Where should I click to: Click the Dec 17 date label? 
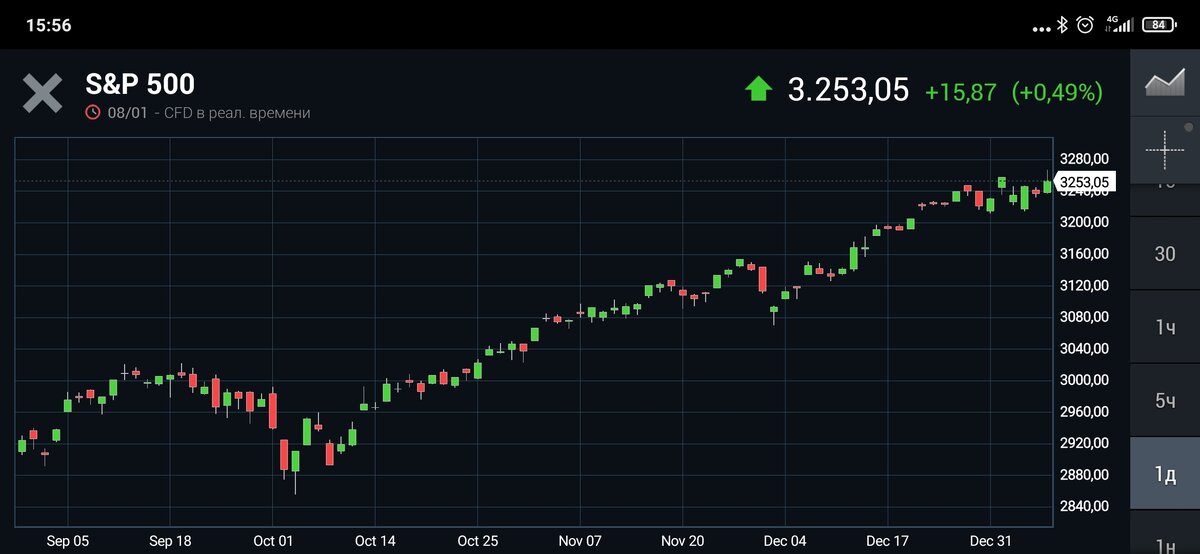(x=887, y=540)
